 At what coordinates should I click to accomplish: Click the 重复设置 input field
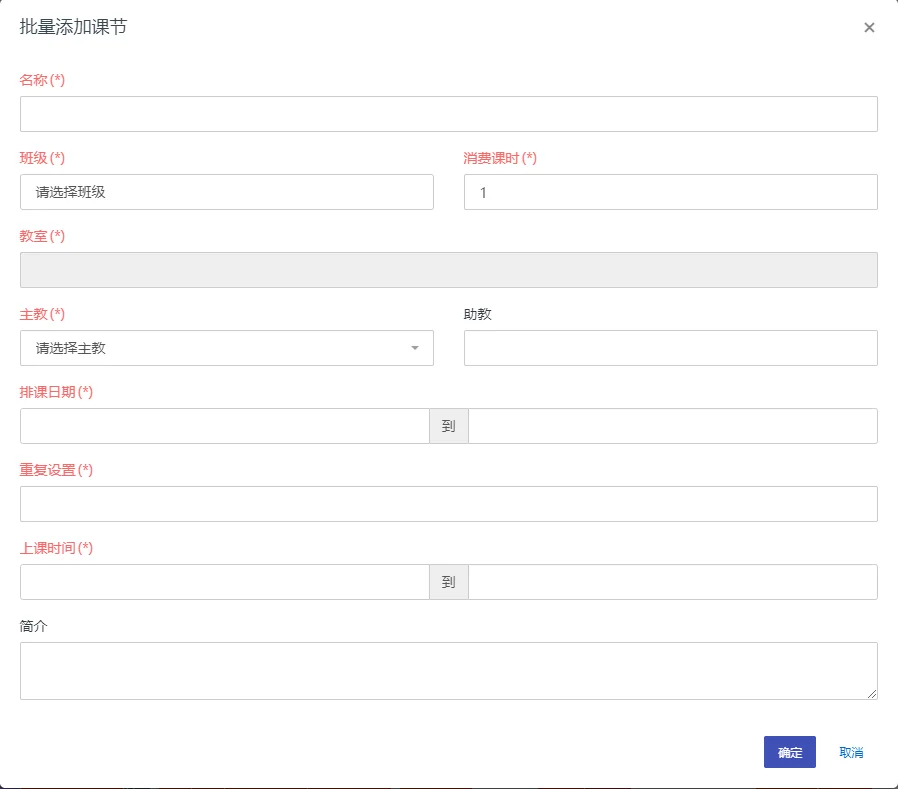[x=448, y=504]
